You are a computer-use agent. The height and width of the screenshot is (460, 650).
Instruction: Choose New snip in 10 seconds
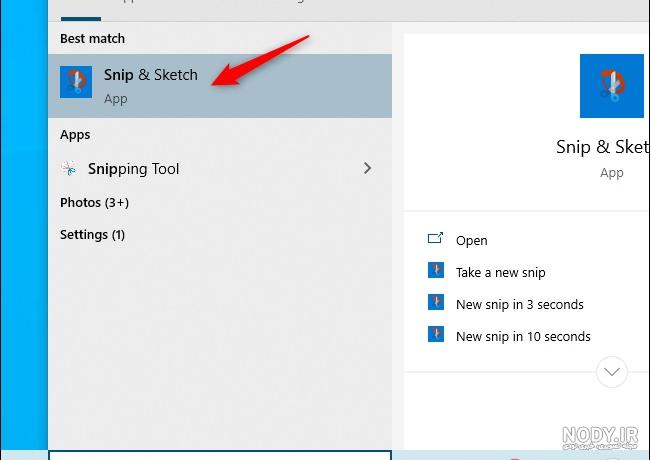coord(523,337)
